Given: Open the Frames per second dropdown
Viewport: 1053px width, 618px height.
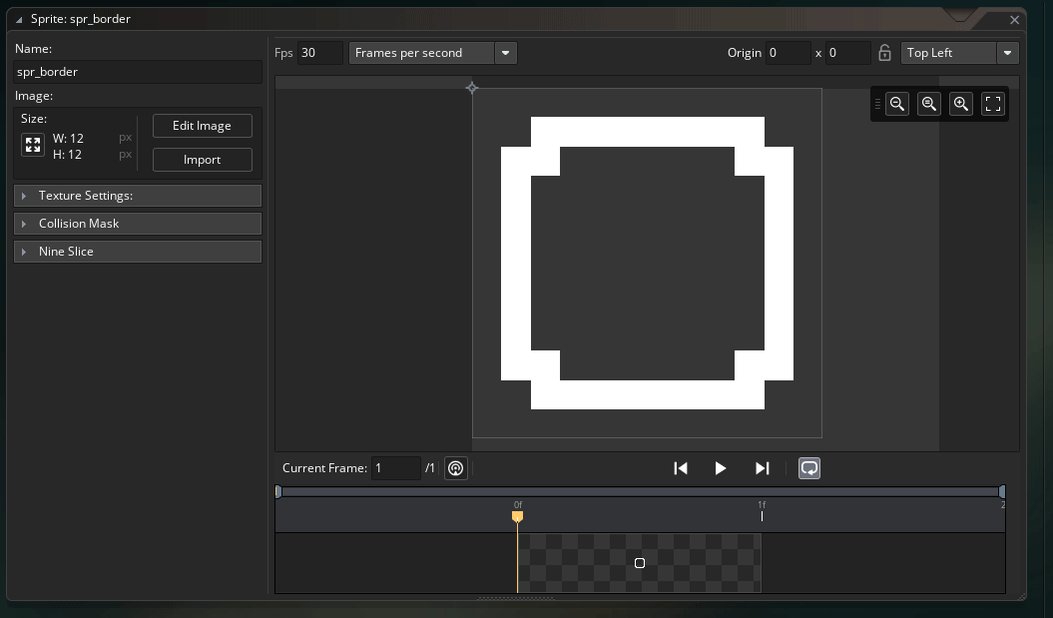Looking at the screenshot, I should [432, 53].
